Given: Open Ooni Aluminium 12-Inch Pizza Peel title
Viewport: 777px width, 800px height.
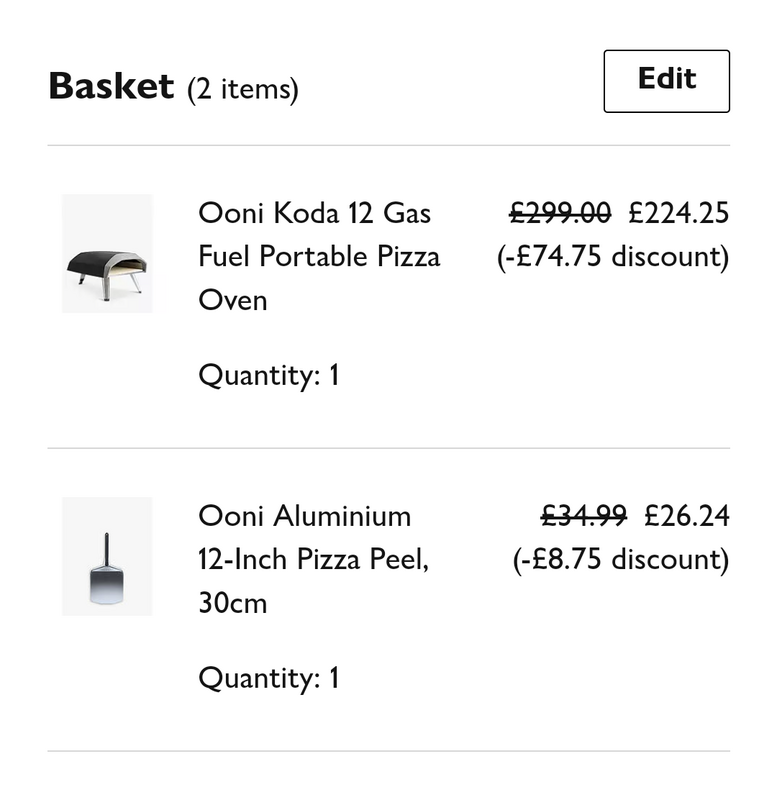Looking at the screenshot, I should (x=313, y=559).
